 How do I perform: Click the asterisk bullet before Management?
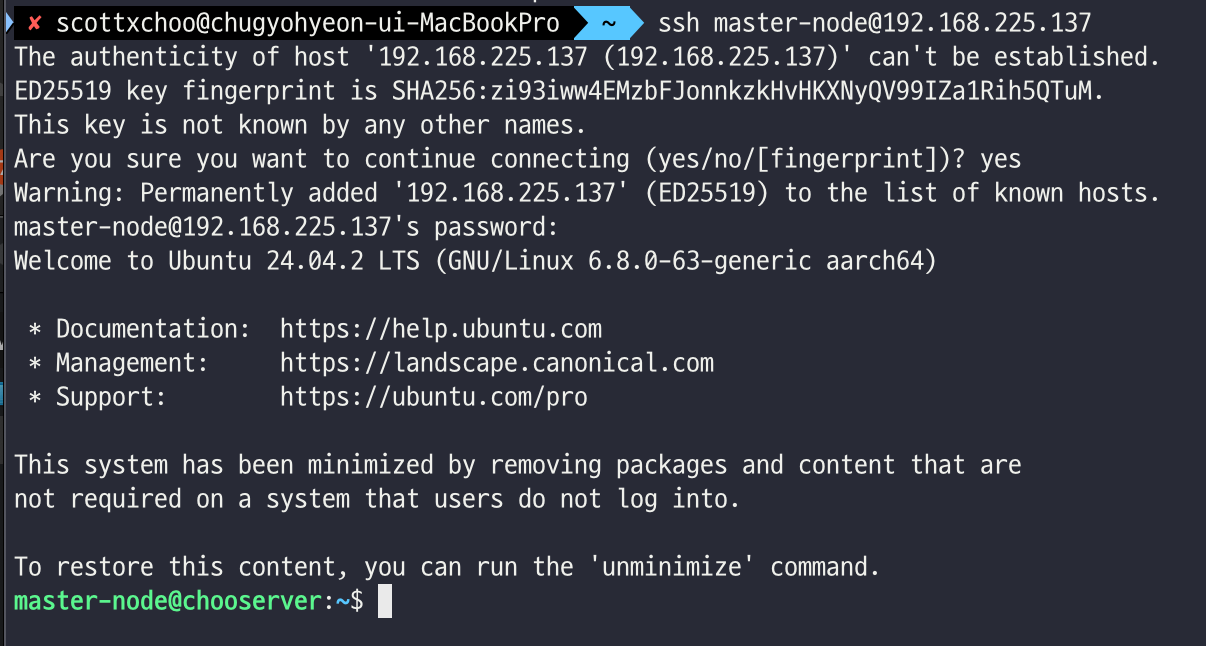tap(35, 363)
